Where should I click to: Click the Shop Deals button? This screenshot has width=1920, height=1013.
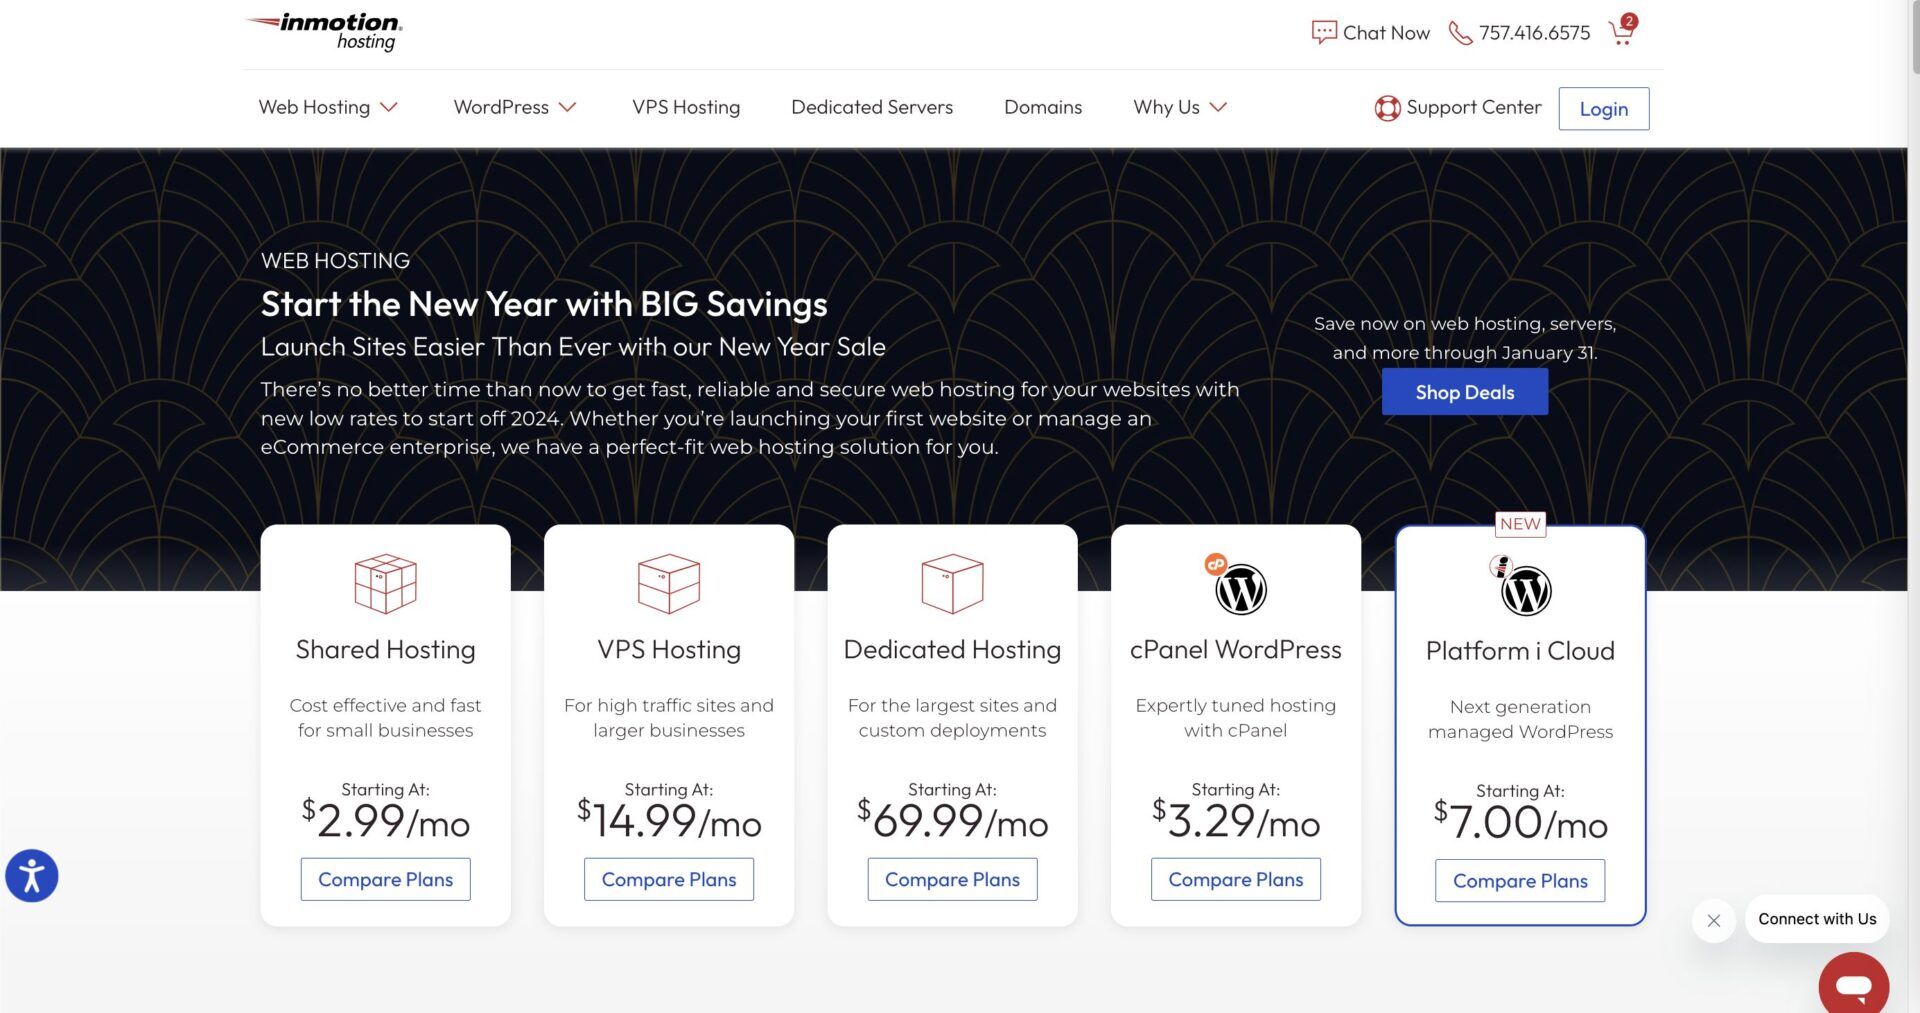point(1465,392)
